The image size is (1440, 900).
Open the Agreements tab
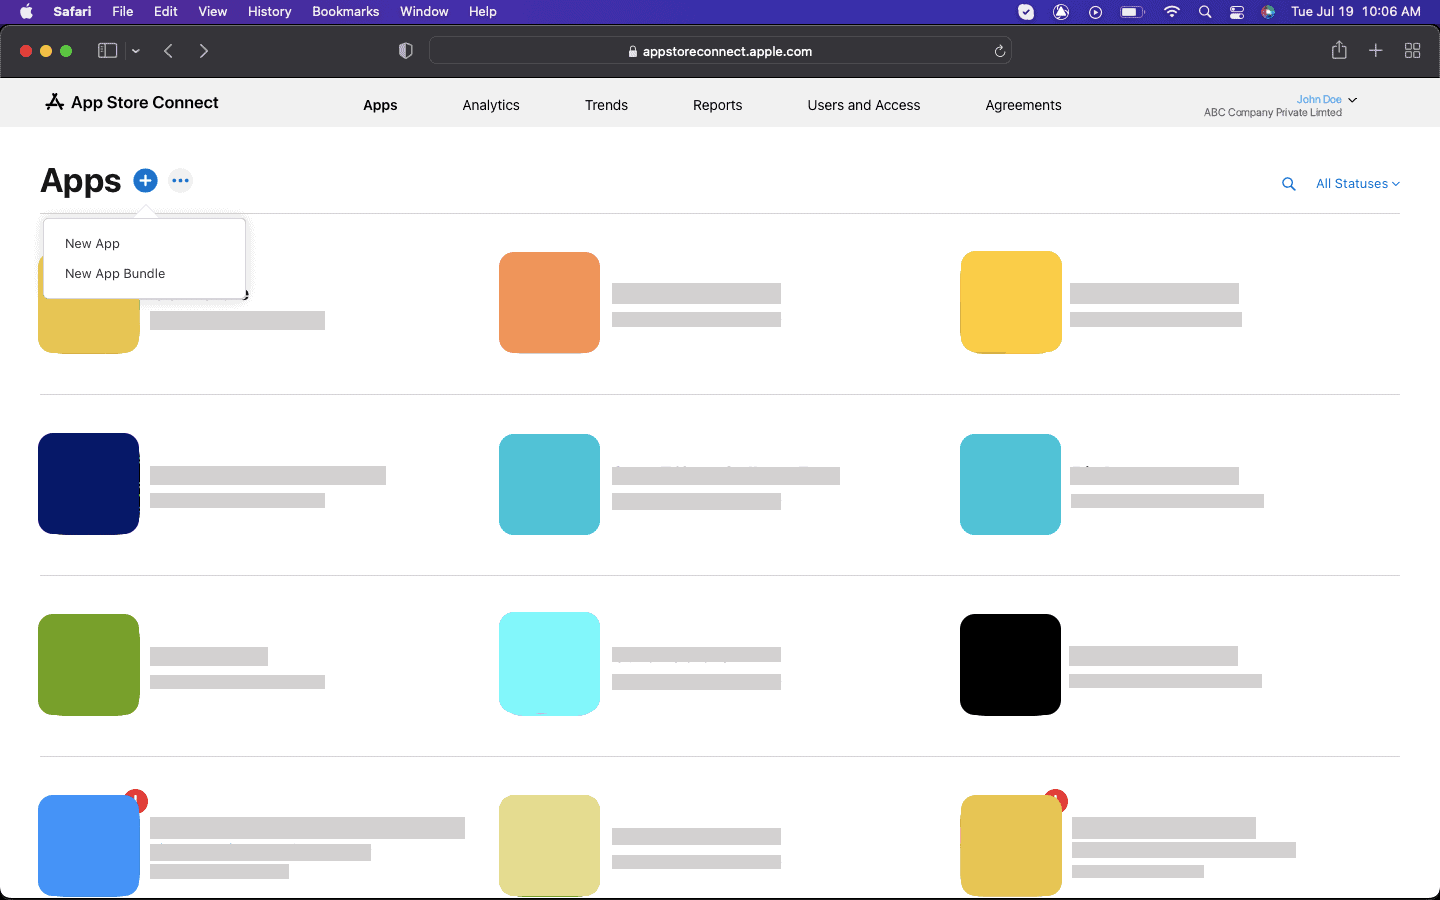click(1023, 105)
